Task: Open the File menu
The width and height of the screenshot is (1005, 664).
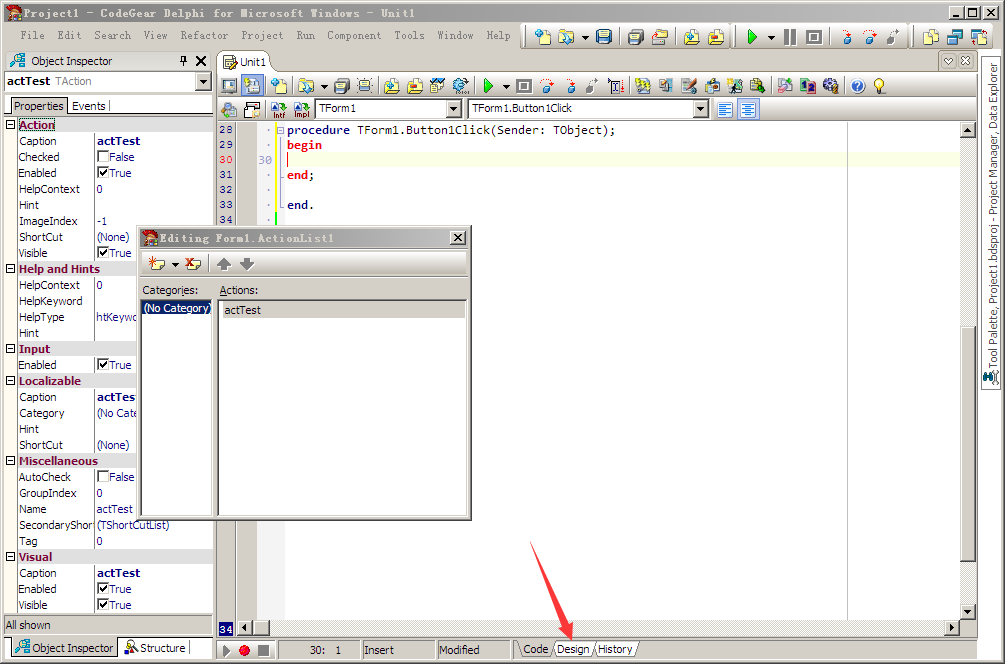Action: point(33,35)
